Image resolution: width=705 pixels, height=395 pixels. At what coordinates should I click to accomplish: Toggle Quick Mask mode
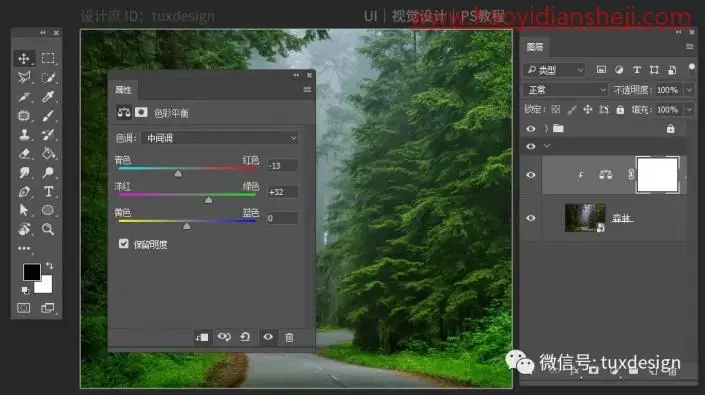tap(24, 308)
